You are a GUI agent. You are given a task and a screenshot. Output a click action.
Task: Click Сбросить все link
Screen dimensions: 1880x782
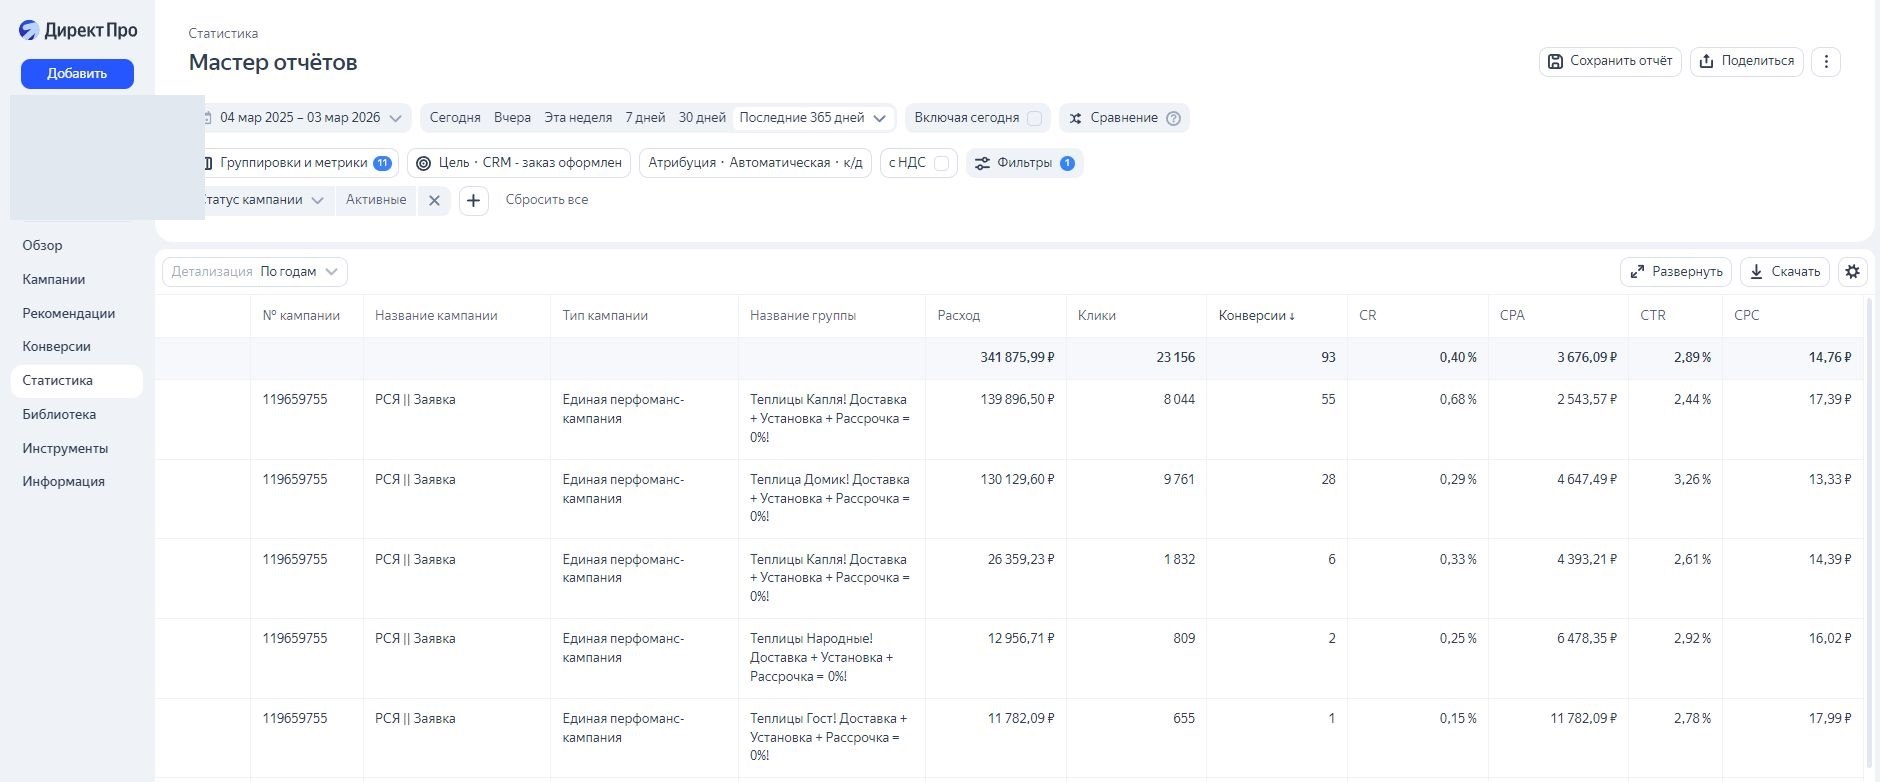point(547,200)
